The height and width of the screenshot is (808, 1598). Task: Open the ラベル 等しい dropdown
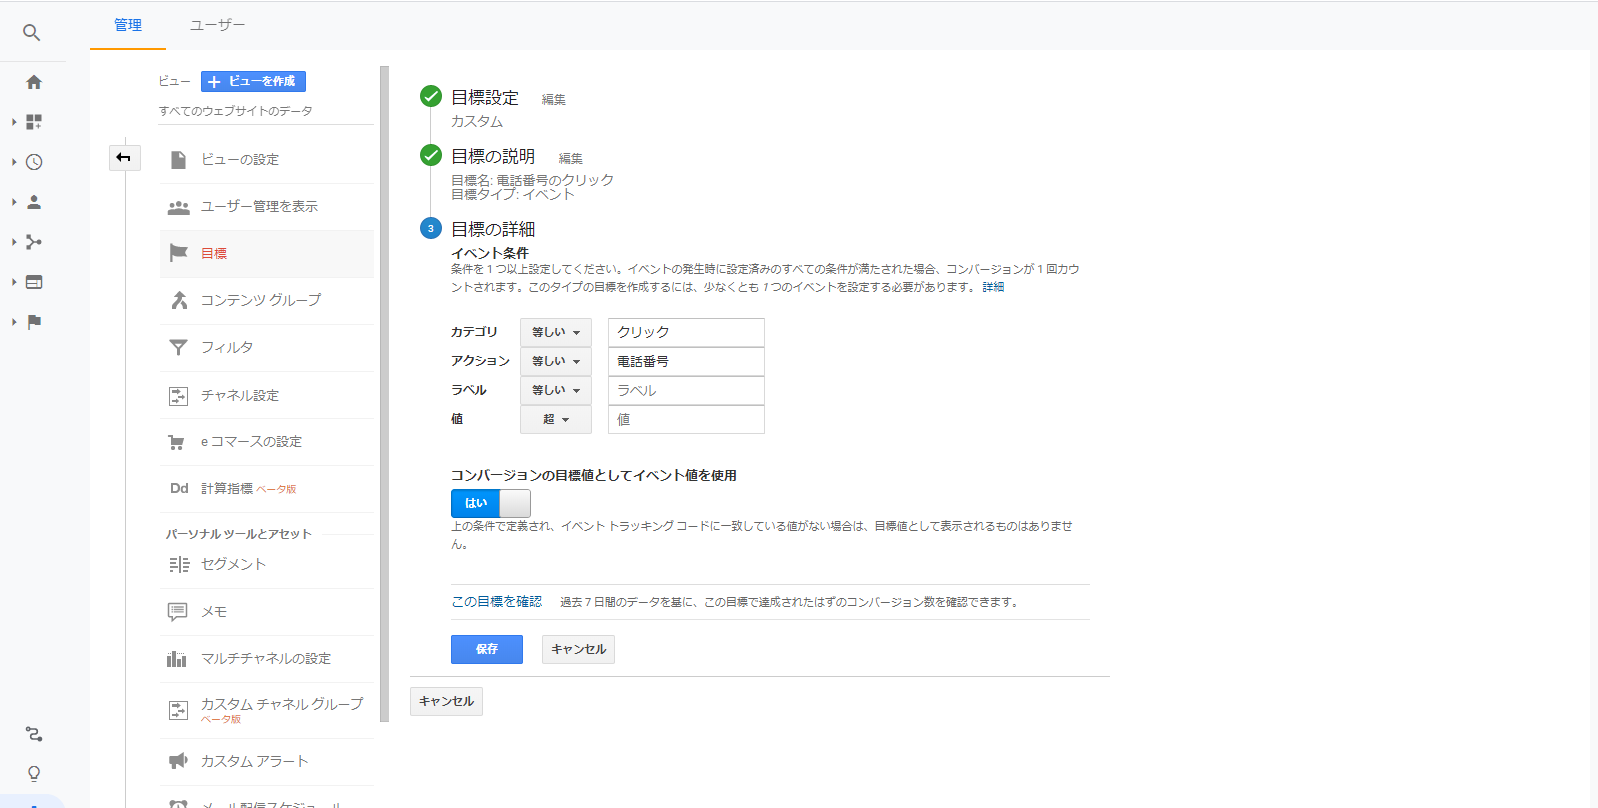coord(556,390)
